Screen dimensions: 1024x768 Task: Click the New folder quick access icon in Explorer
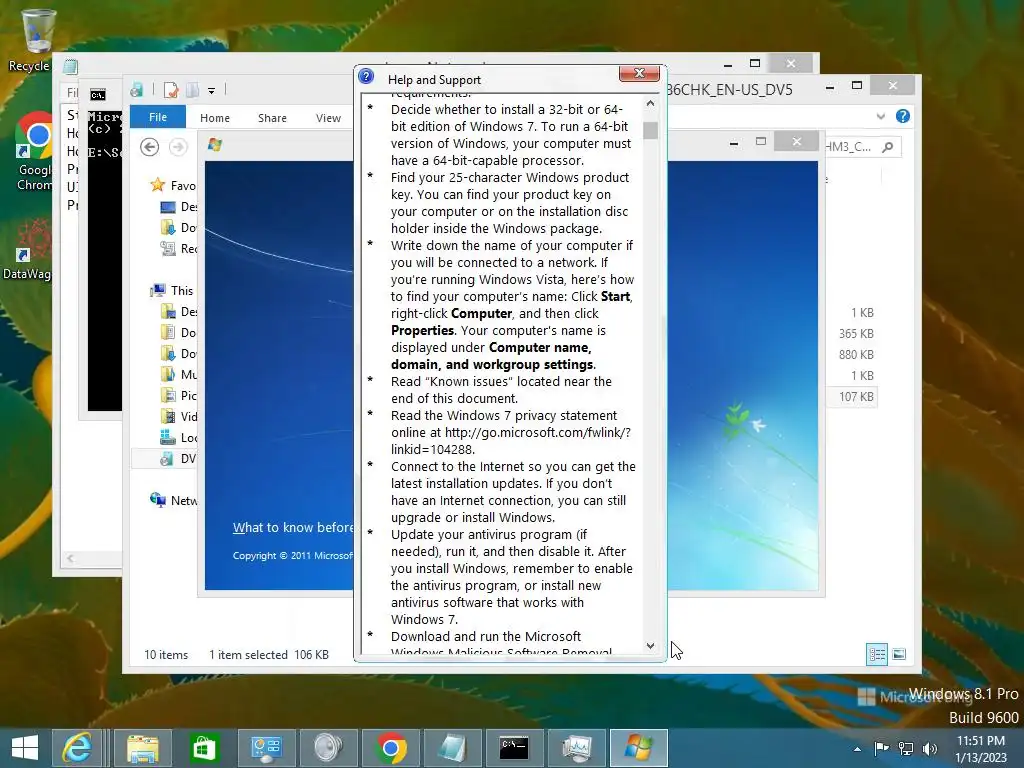[x=193, y=89]
